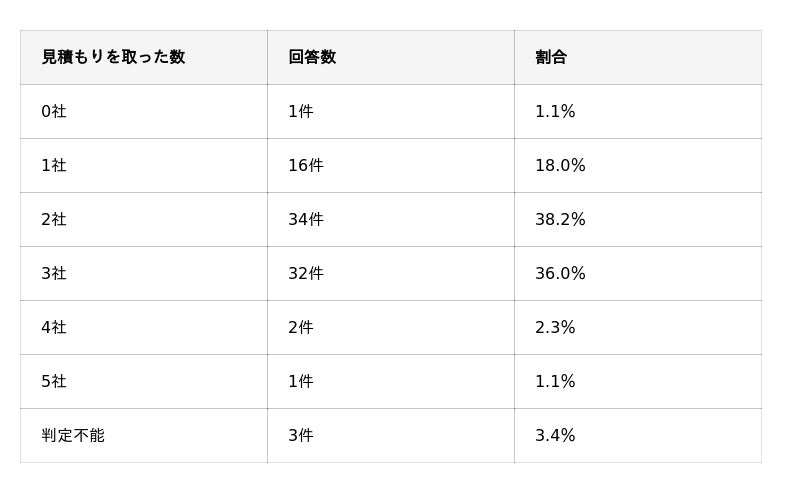
Task: Click the 回答数 column header
Action: (312, 57)
